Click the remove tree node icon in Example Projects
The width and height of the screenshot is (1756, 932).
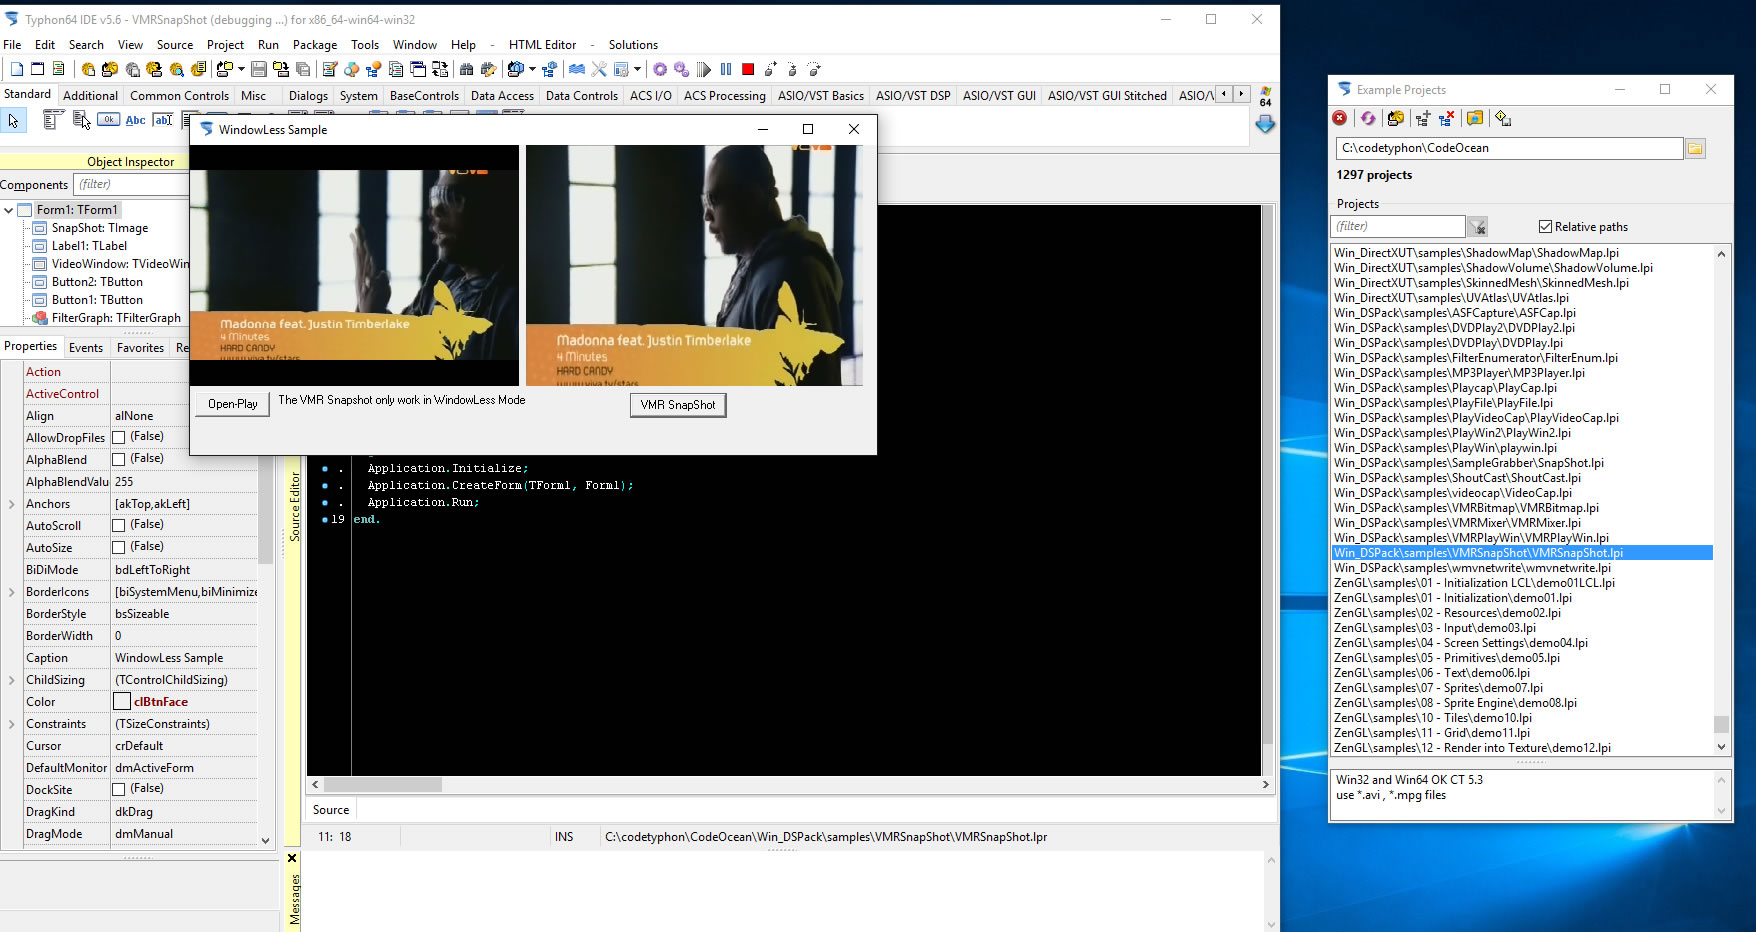coord(1446,118)
